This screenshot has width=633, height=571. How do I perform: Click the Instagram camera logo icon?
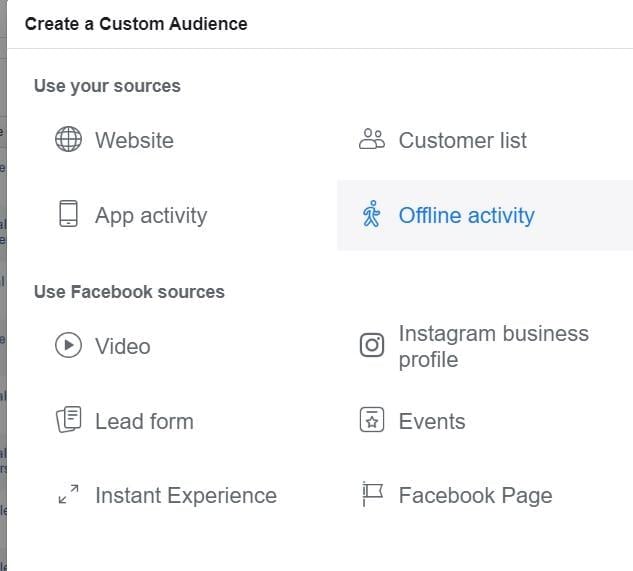[x=372, y=345]
